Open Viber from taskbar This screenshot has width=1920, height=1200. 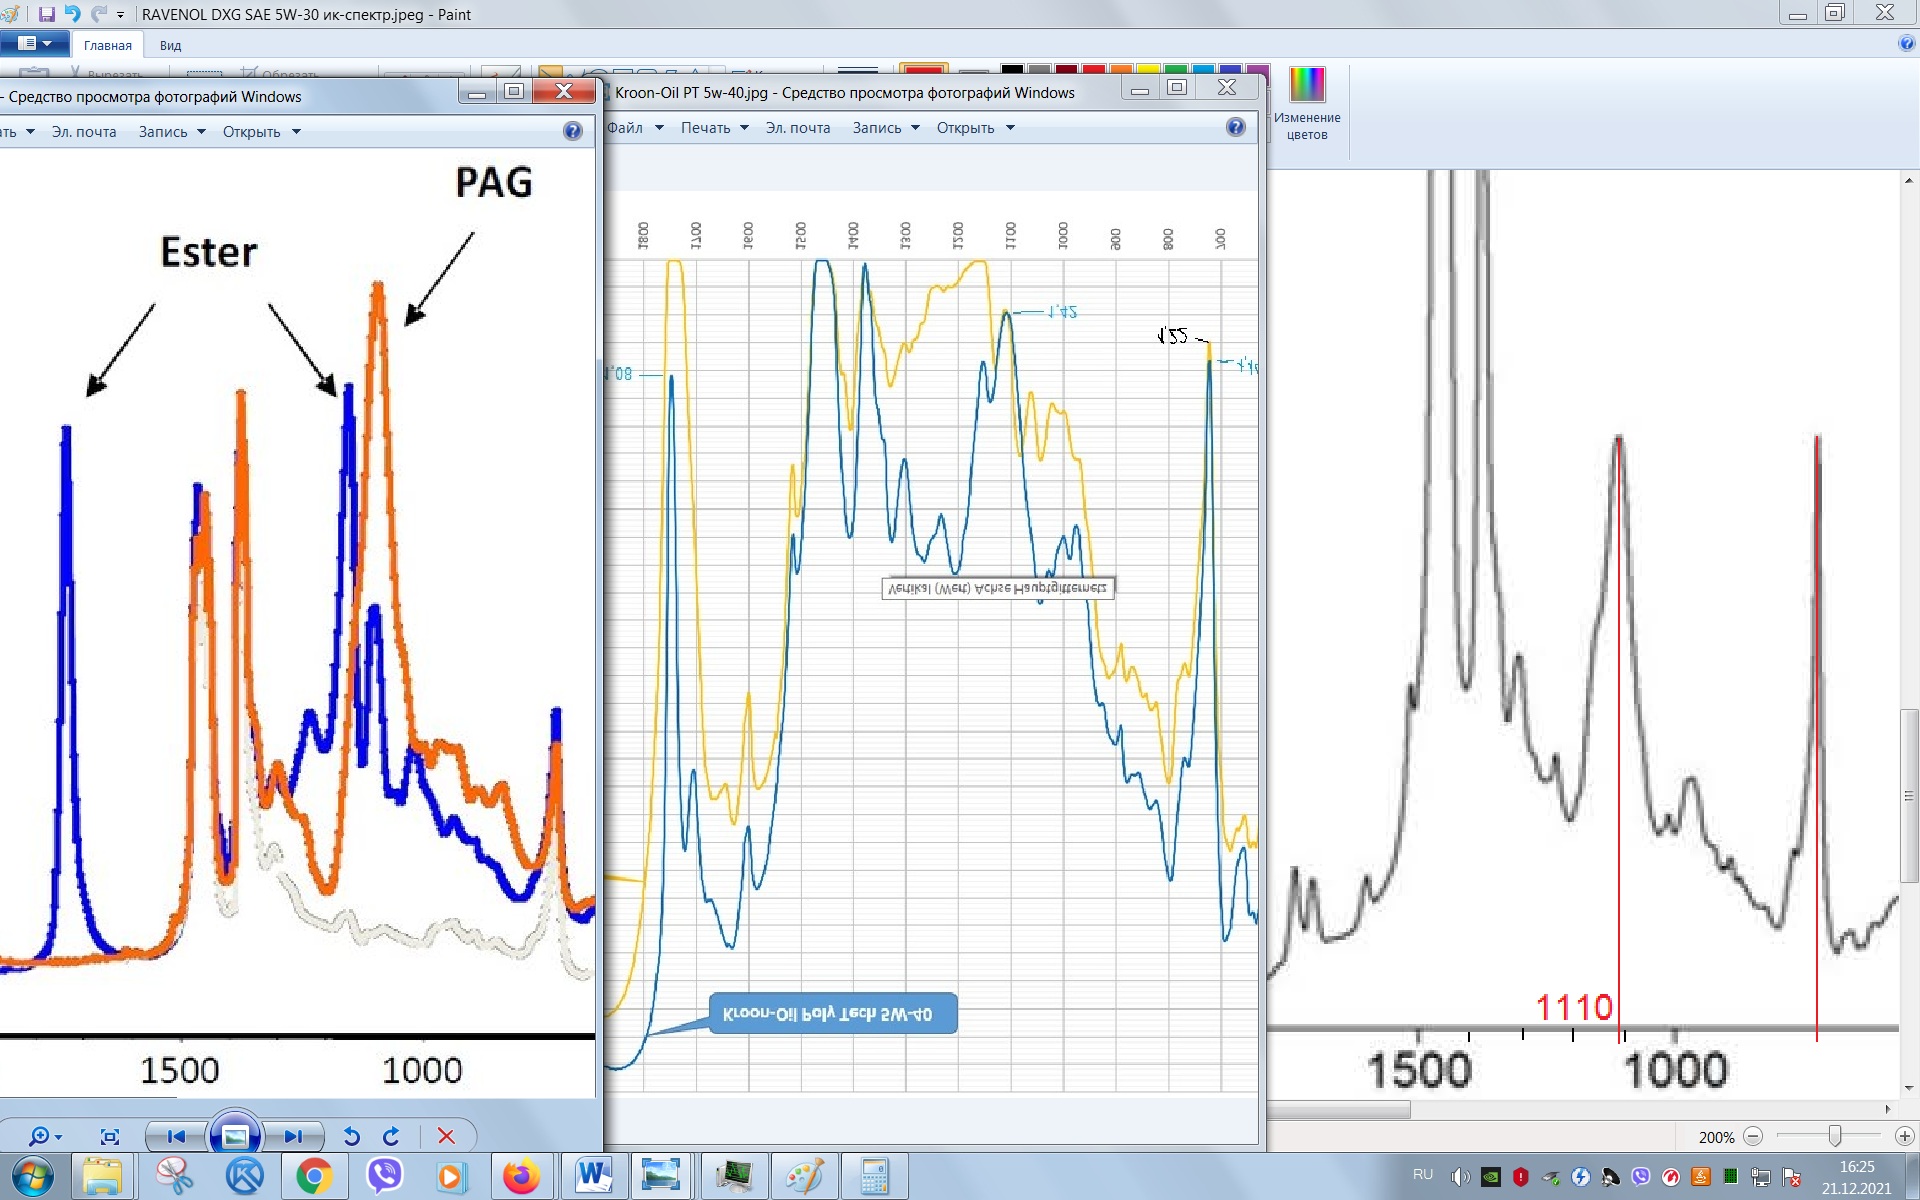tap(384, 1176)
